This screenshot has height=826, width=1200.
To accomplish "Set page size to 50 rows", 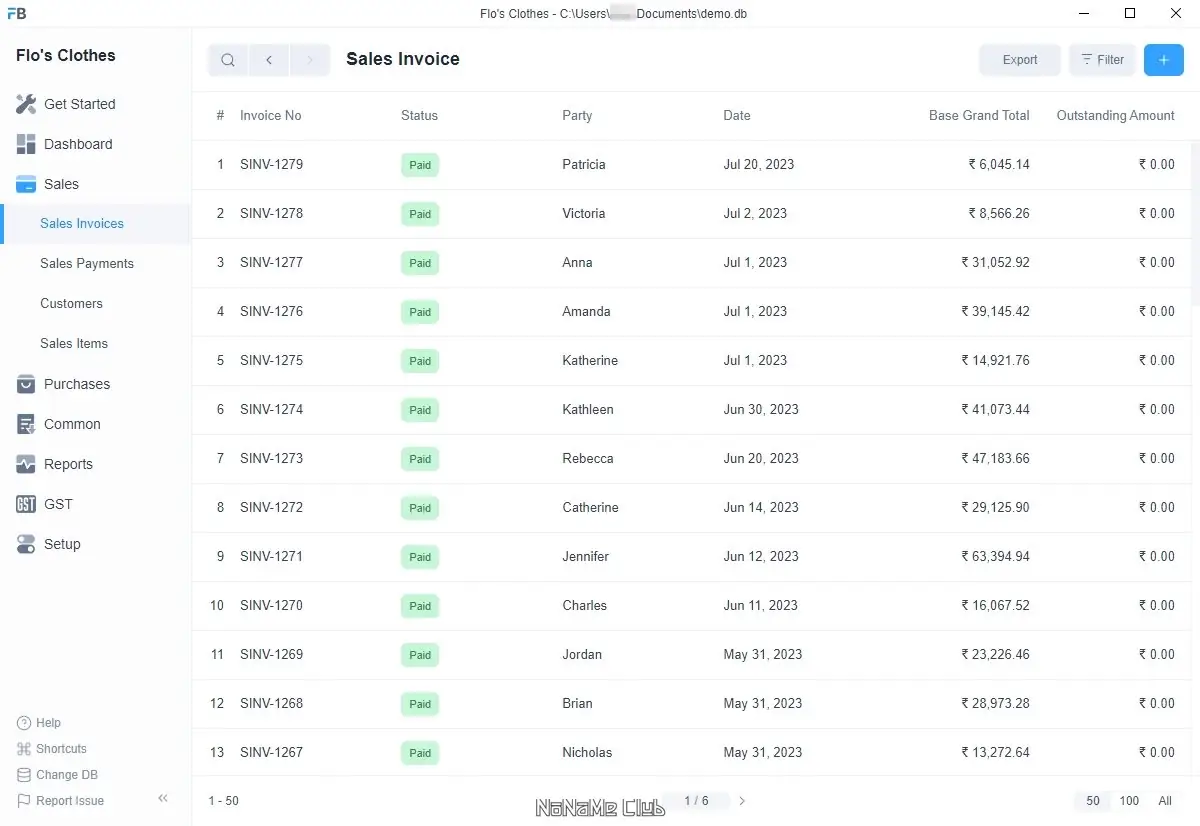I will [1093, 801].
